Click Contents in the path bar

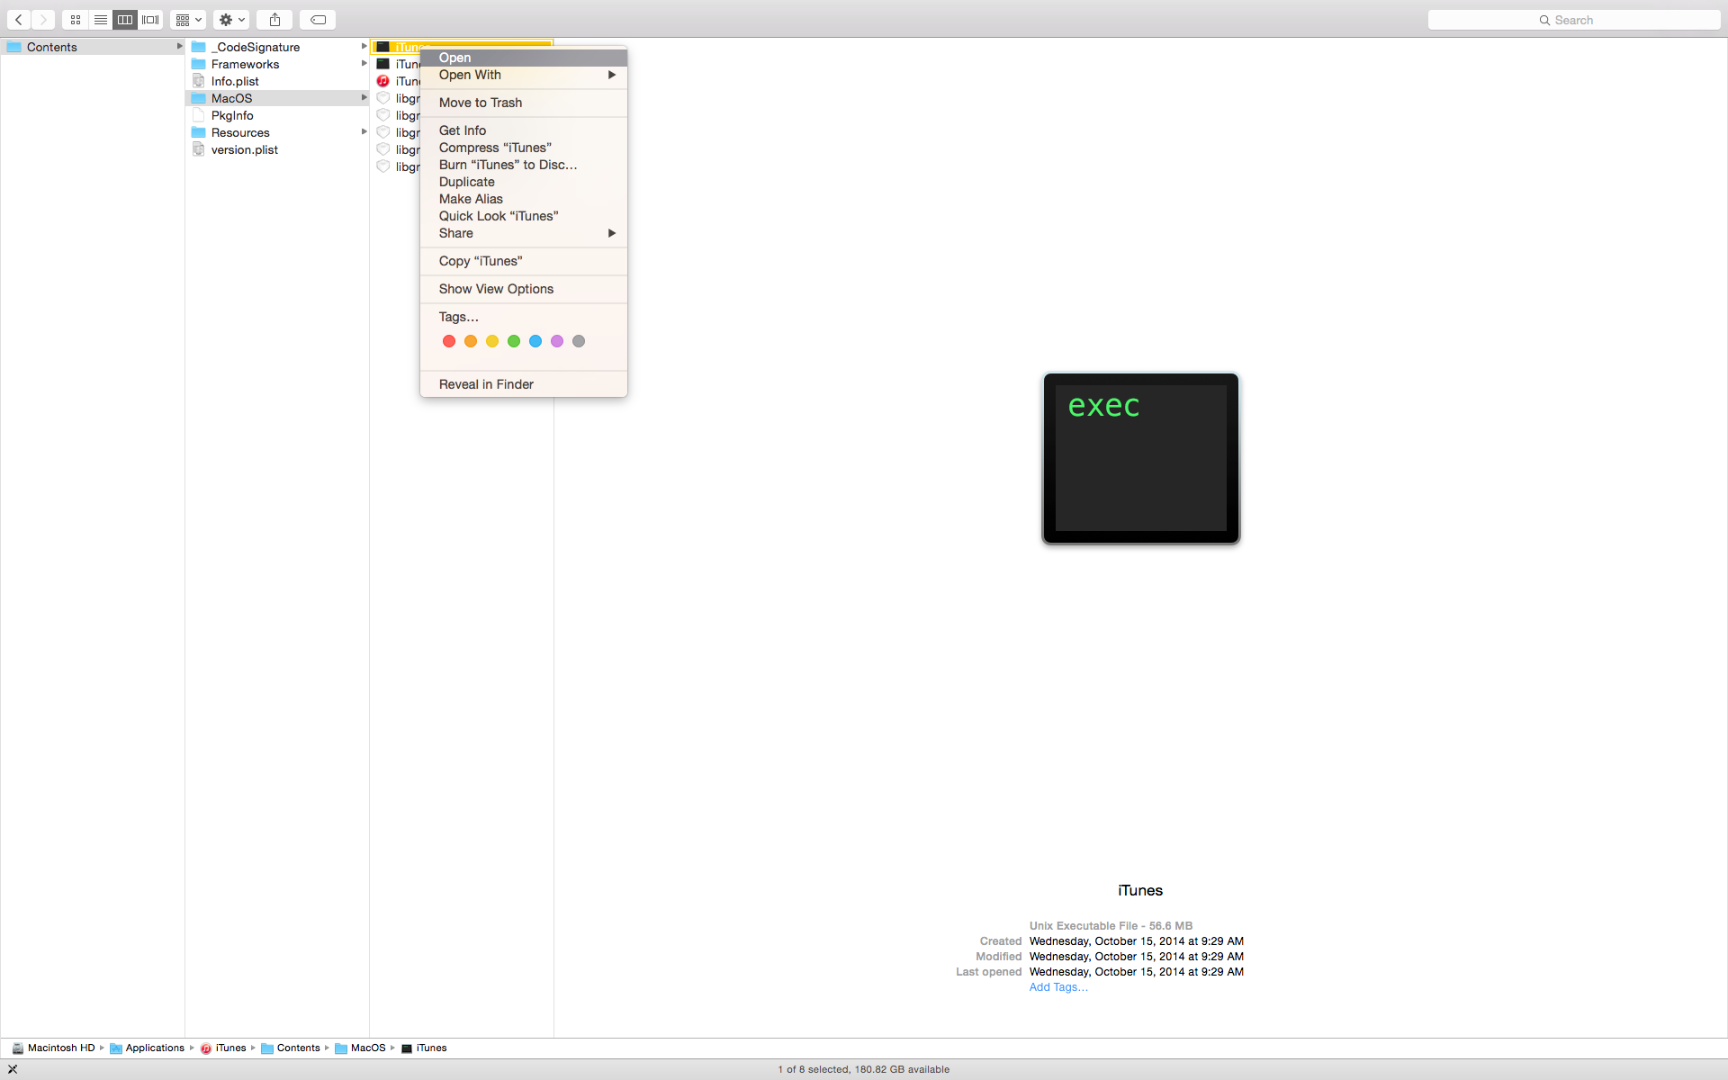[x=290, y=1048]
